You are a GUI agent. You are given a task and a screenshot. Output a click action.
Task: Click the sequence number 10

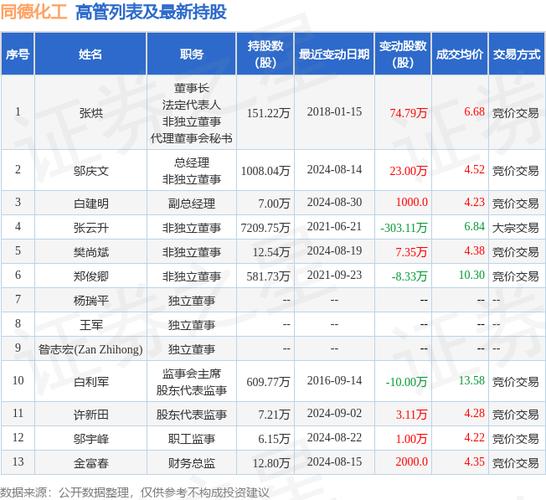click(18, 380)
